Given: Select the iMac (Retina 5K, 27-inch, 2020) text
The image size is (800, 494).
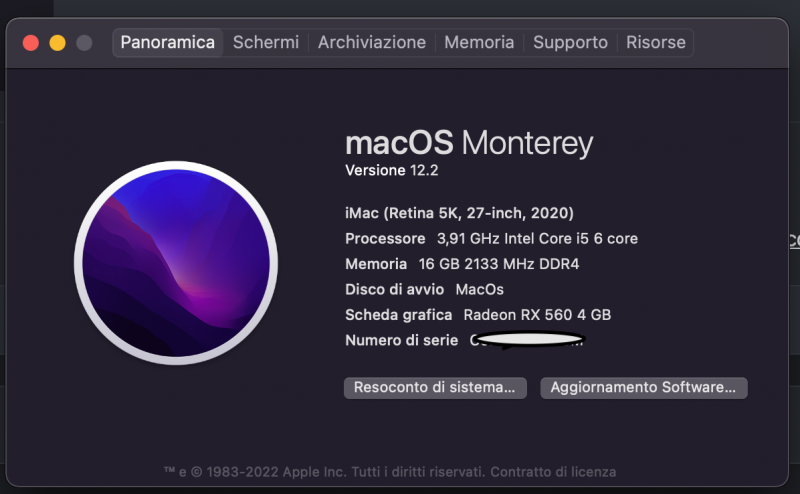Looking at the screenshot, I should (459, 213).
